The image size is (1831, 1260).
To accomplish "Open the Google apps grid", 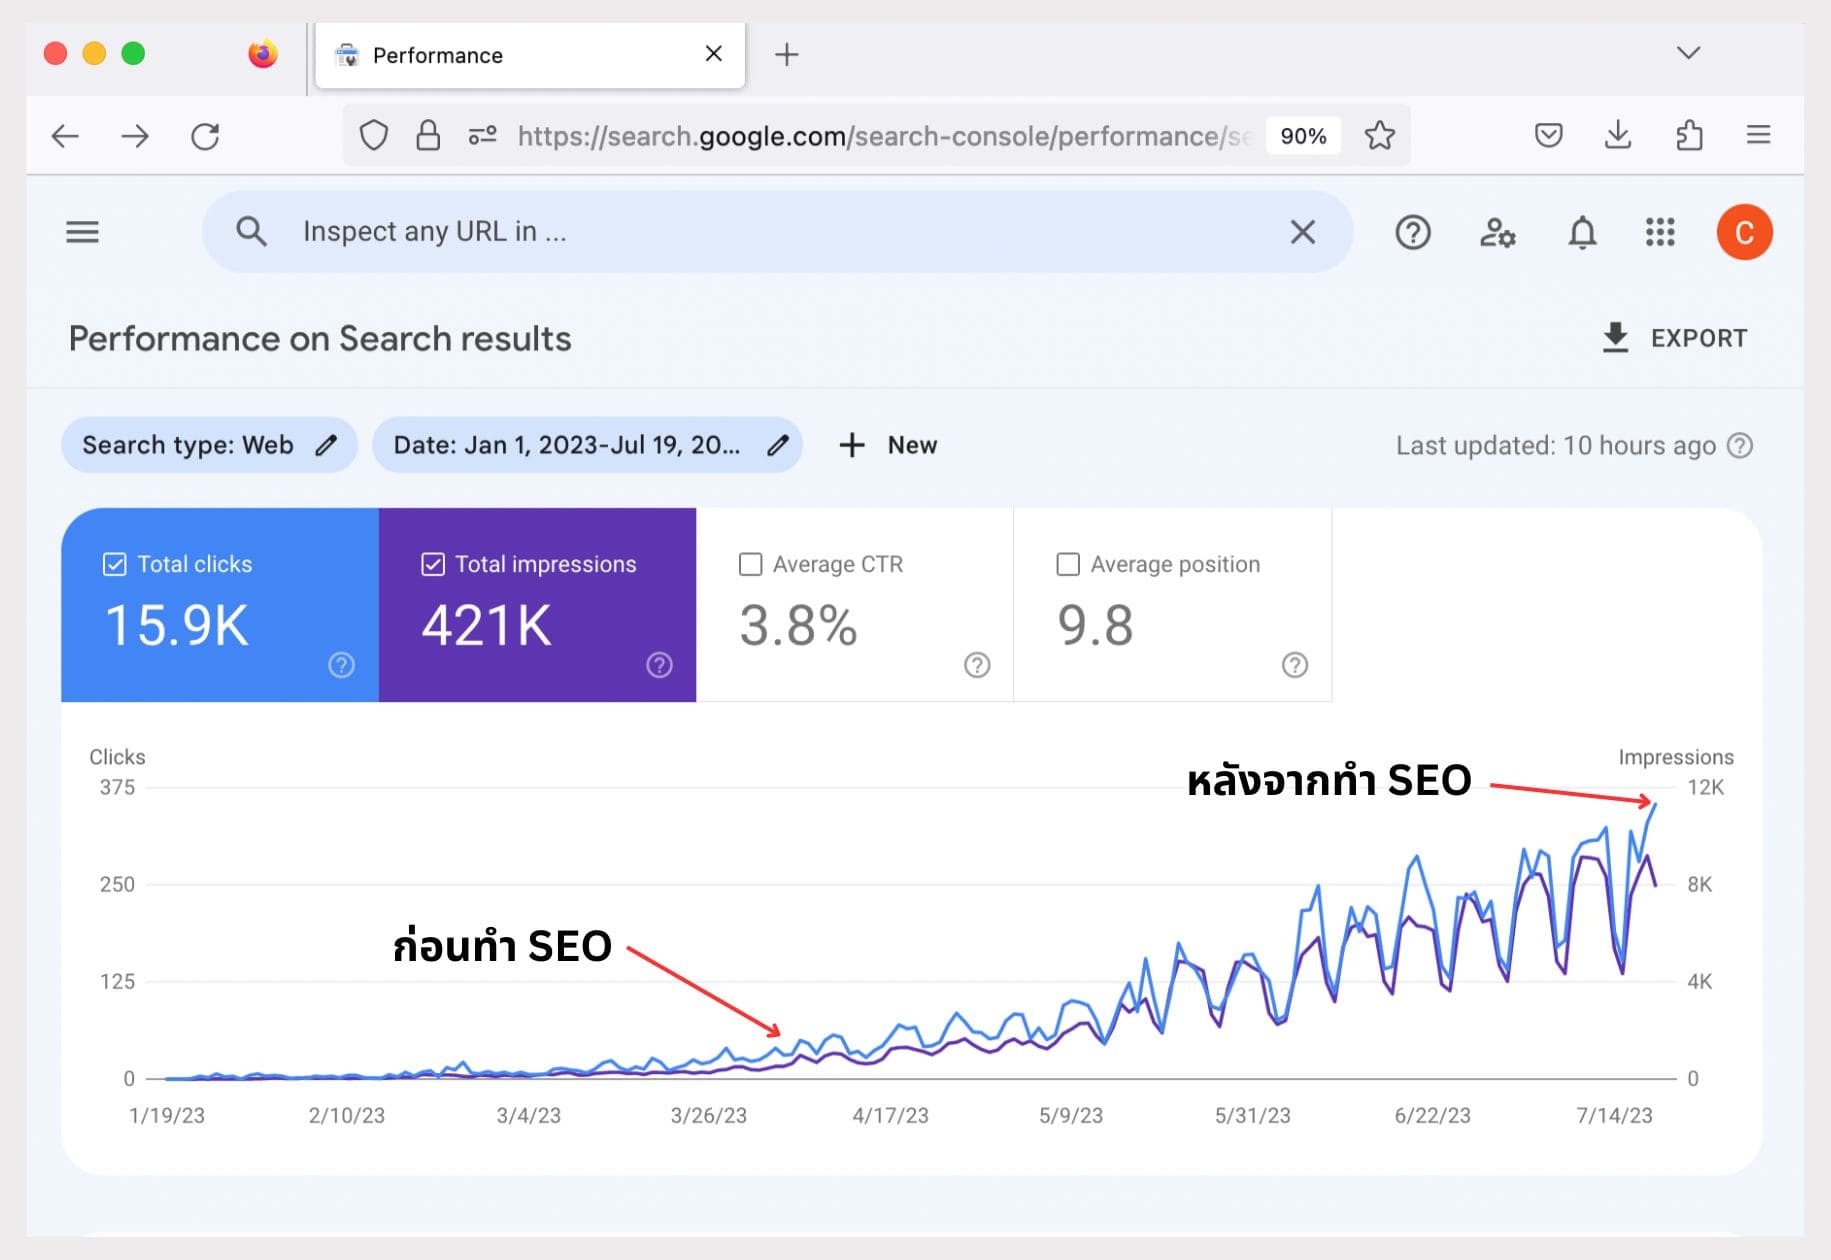I will (1660, 232).
